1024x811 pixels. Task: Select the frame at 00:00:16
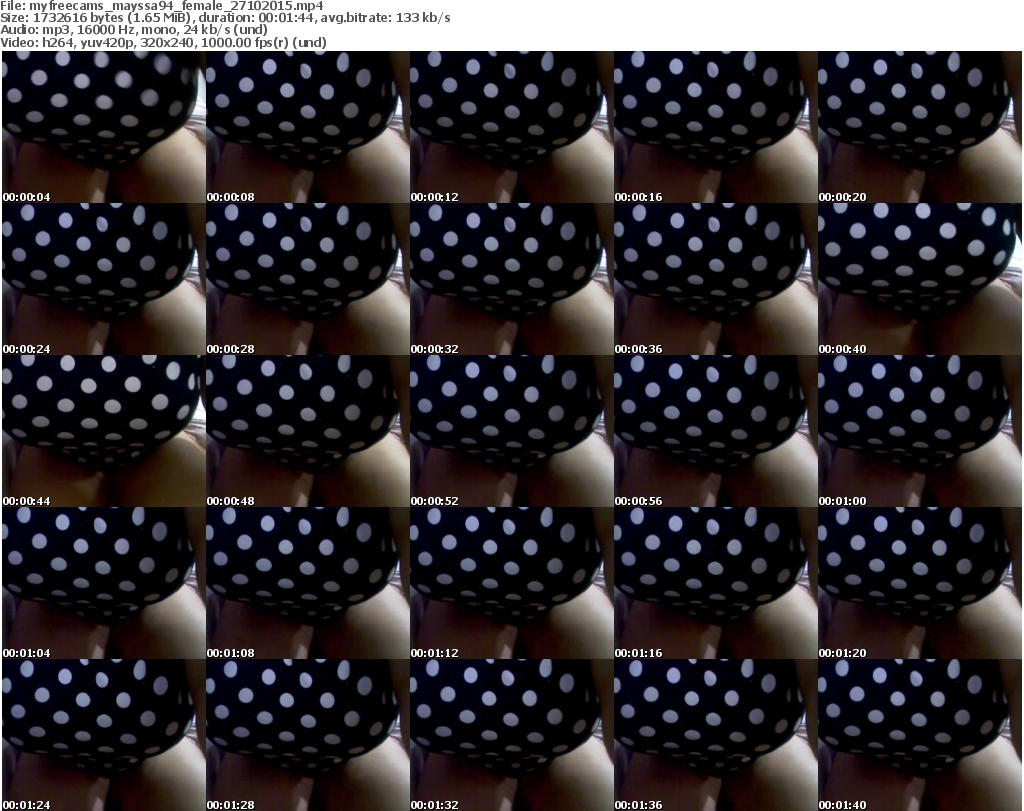(716, 127)
